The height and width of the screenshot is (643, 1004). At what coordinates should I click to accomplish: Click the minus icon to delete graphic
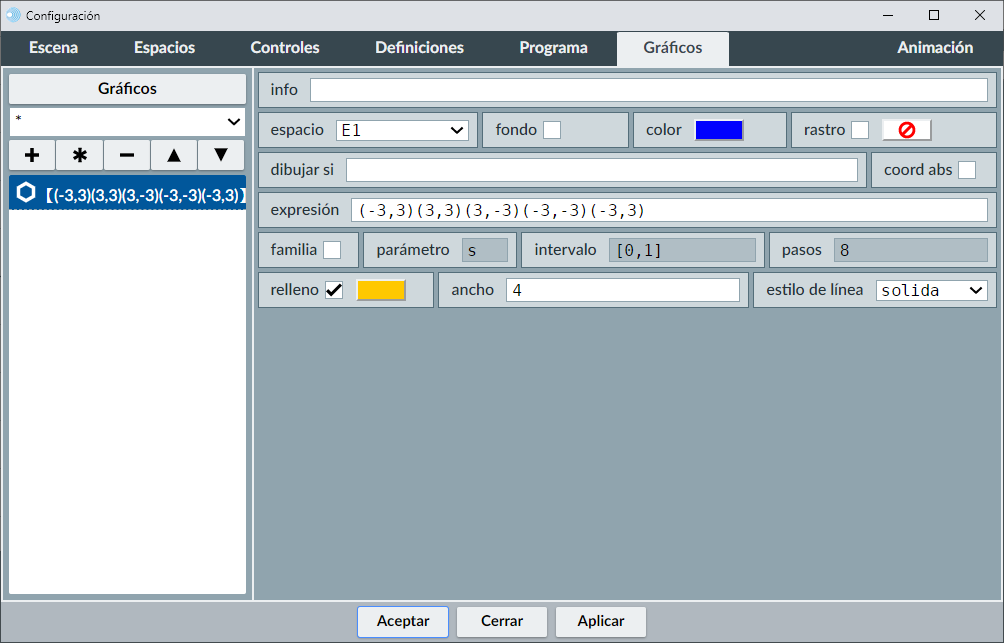(127, 155)
